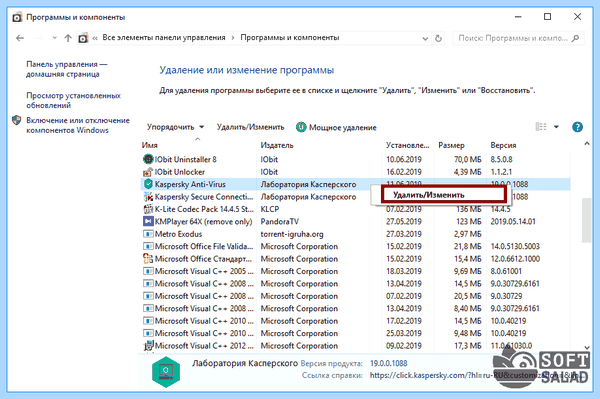Image resolution: width=600 pixels, height=399 pixels.
Task: Click publisher torrent-igruha.org
Action: point(292,234)
